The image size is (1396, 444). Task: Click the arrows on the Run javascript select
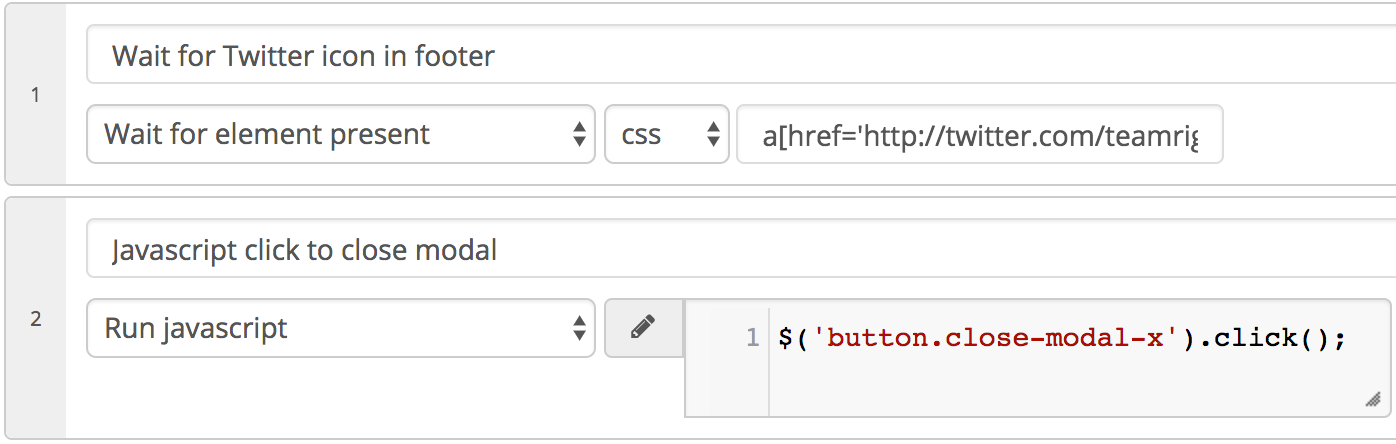coord(578,328)
